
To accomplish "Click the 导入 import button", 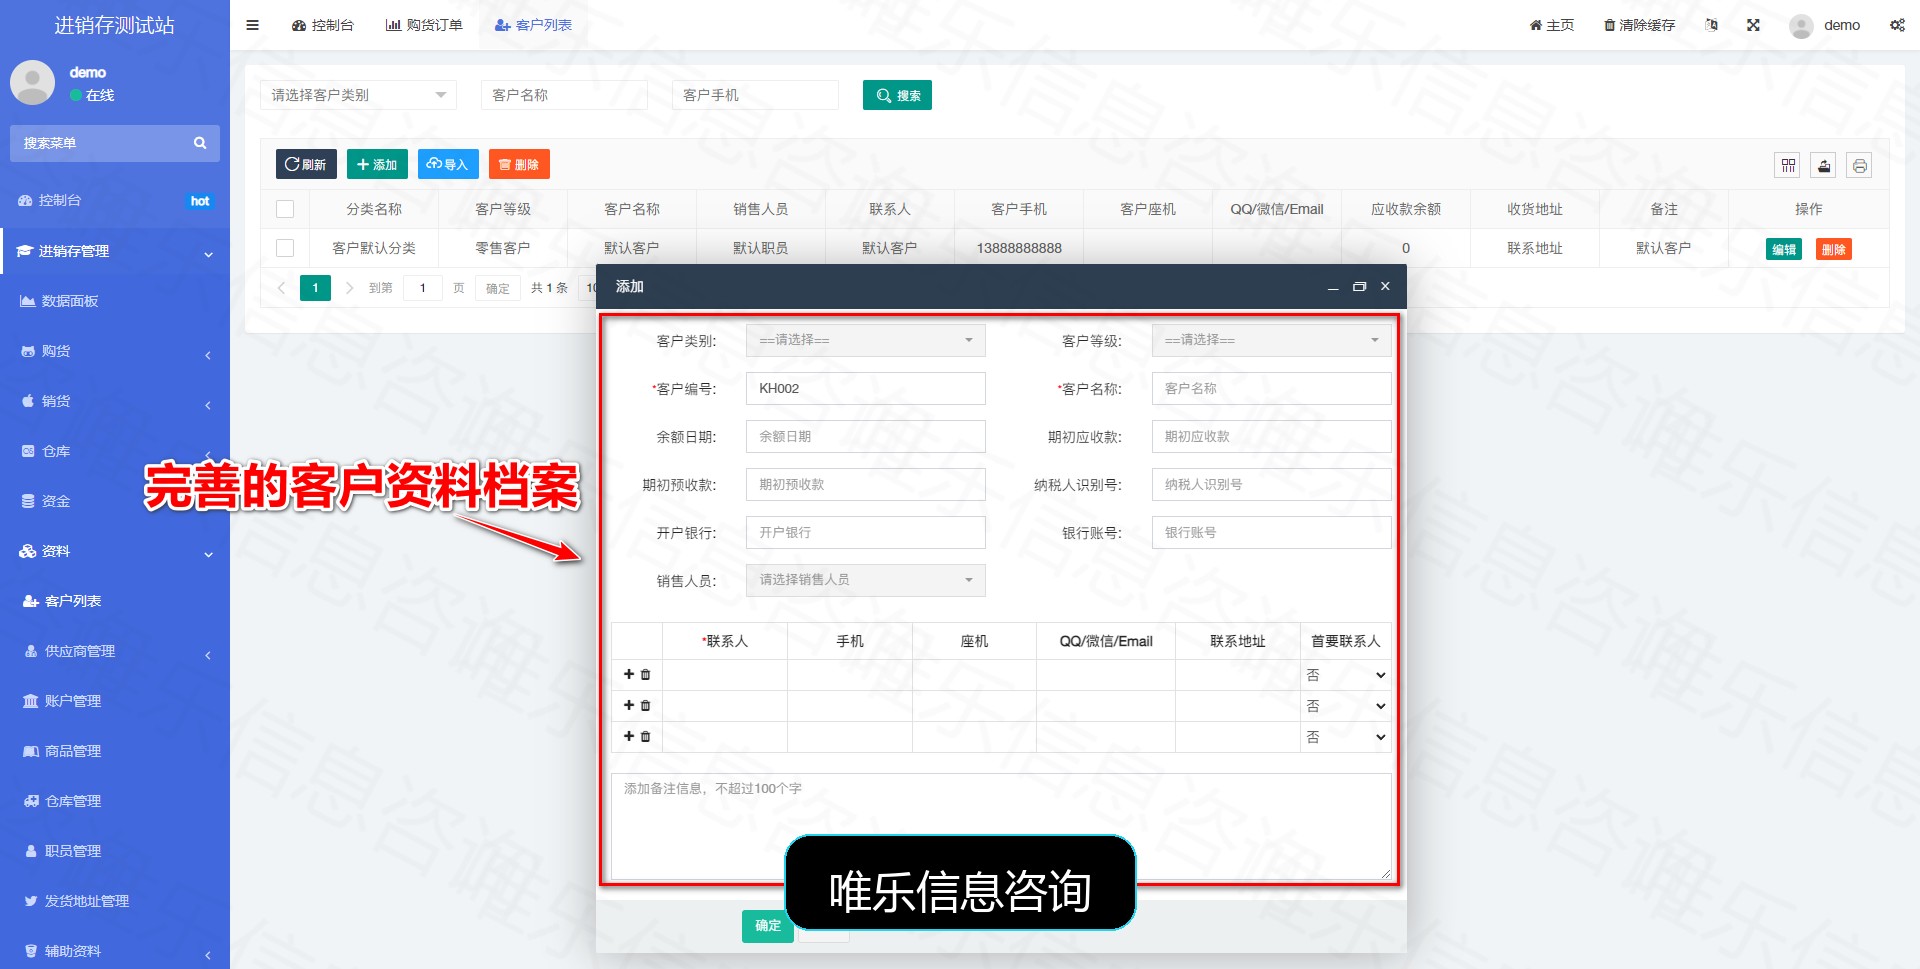I will pos(448,164).
